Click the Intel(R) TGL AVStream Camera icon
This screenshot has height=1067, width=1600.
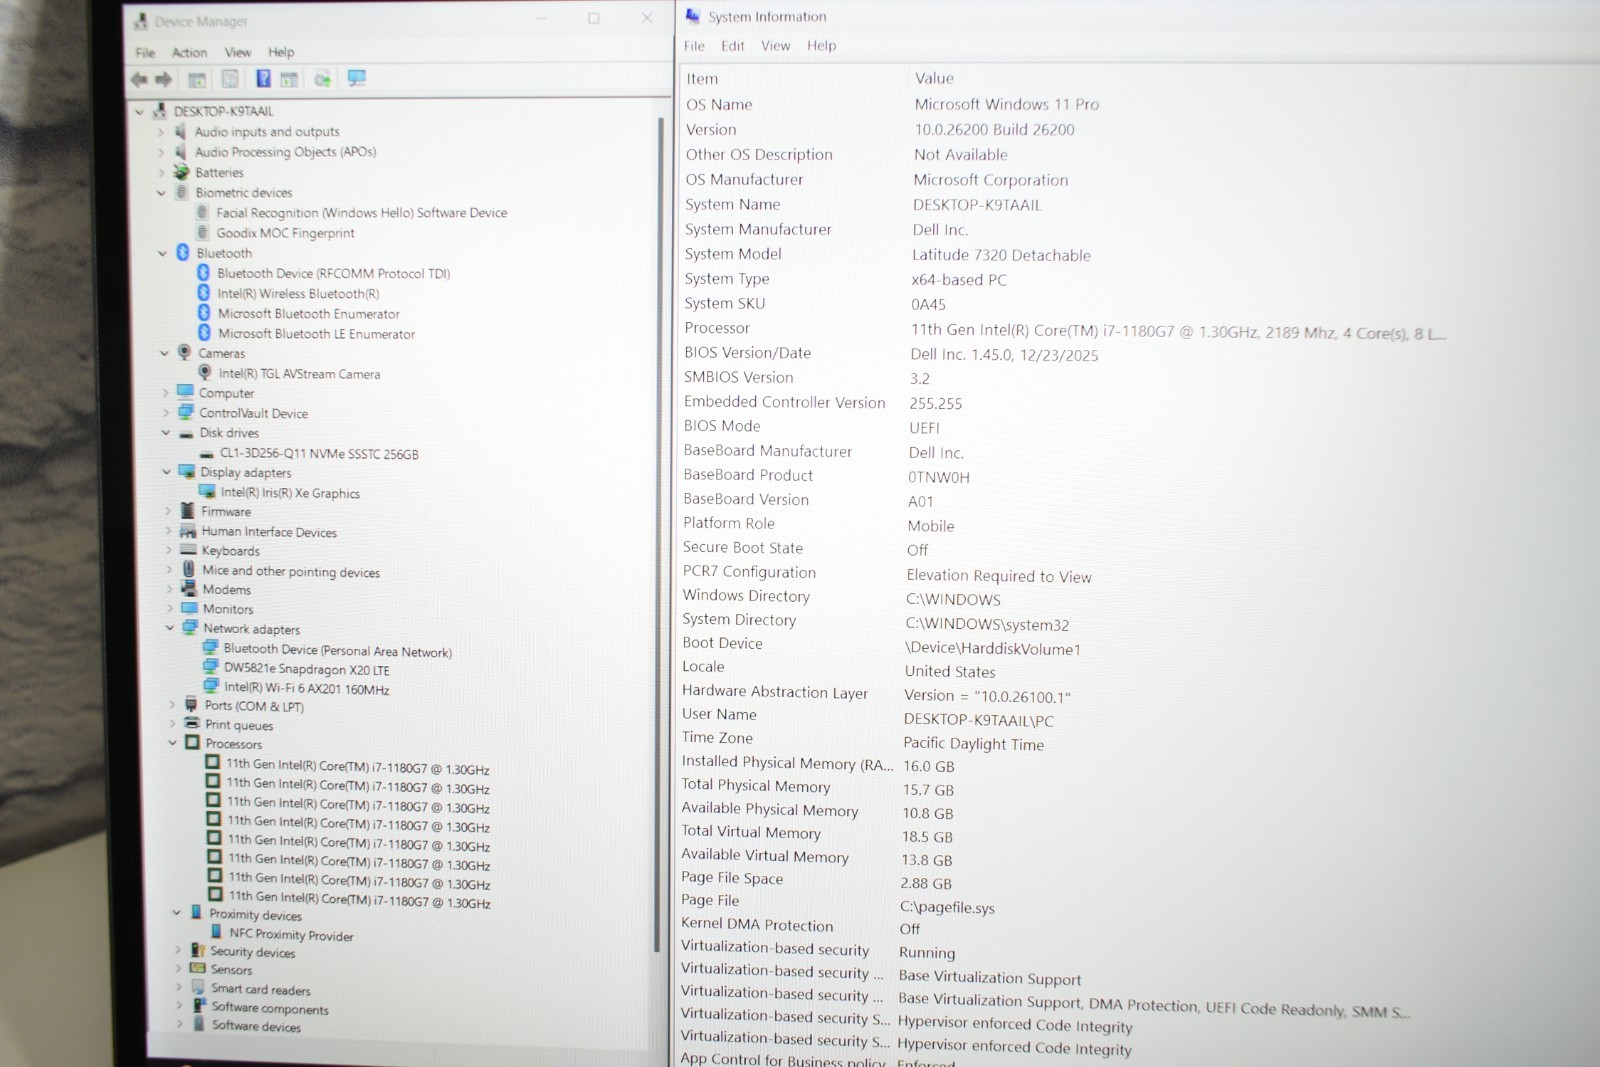(205, 373)
